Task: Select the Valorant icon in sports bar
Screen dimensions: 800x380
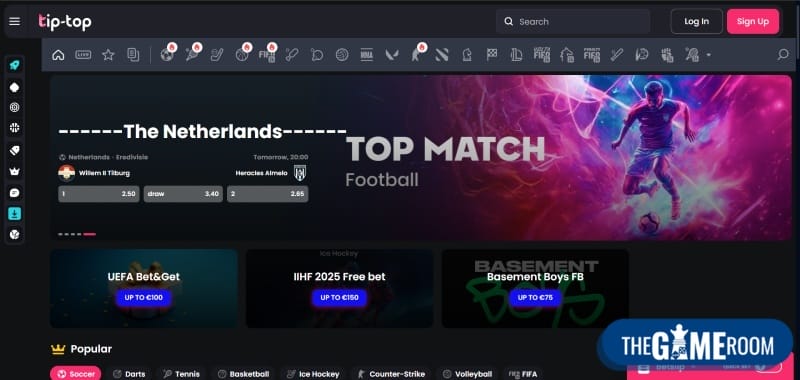Action: 391,55
